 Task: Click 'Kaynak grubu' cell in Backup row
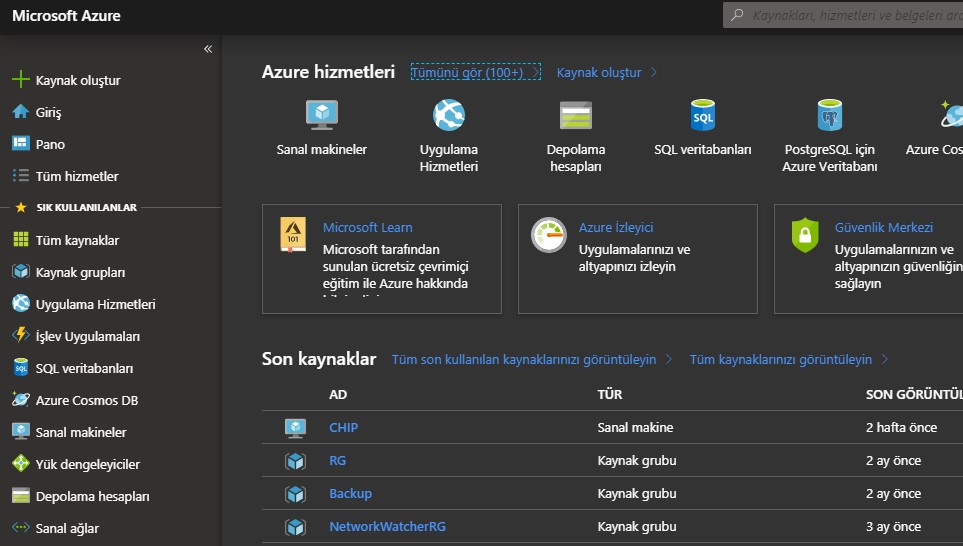coord(637,494)
